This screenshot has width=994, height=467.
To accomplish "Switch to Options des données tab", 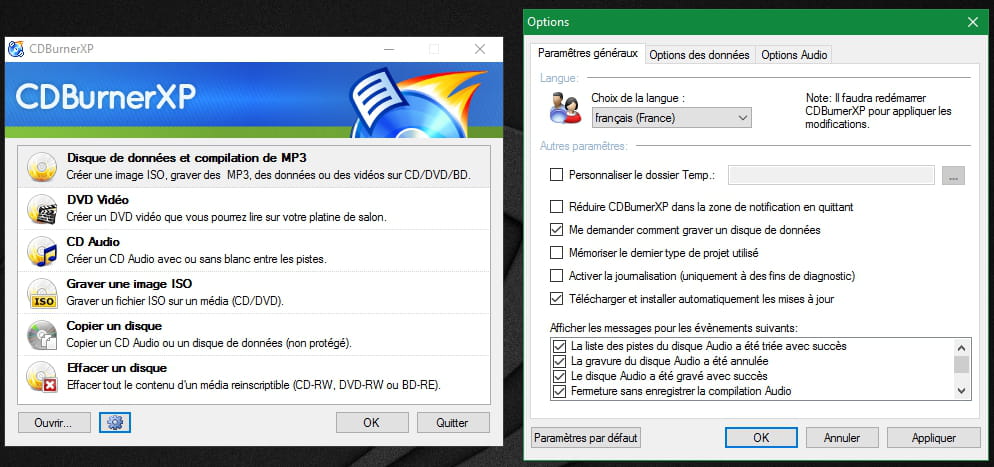I will click(699, 55).
